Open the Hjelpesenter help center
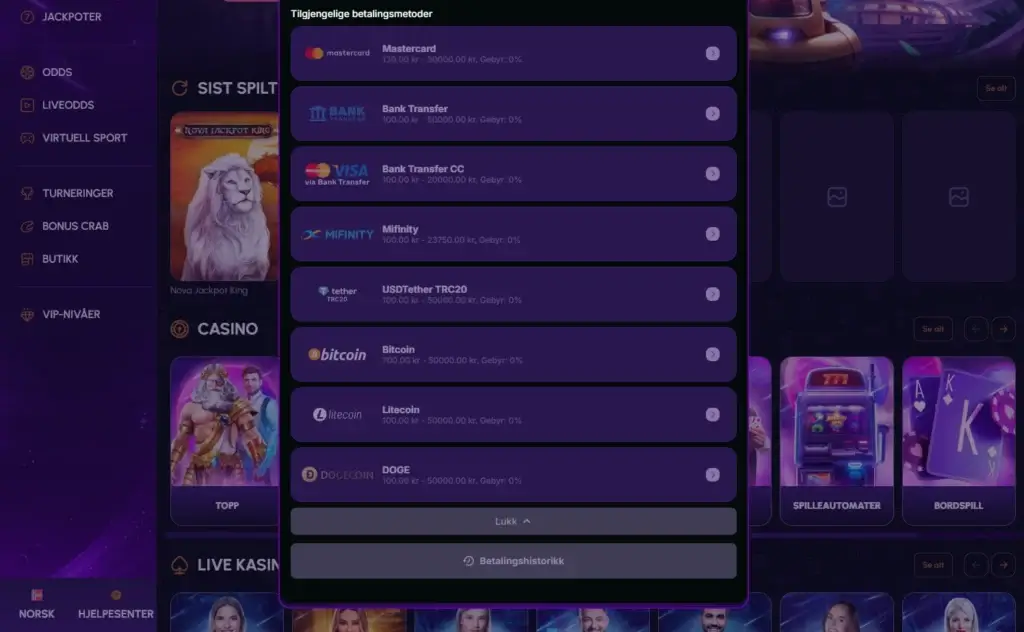Viewport: 1024px width, 632px height. (x=116, y=604)
